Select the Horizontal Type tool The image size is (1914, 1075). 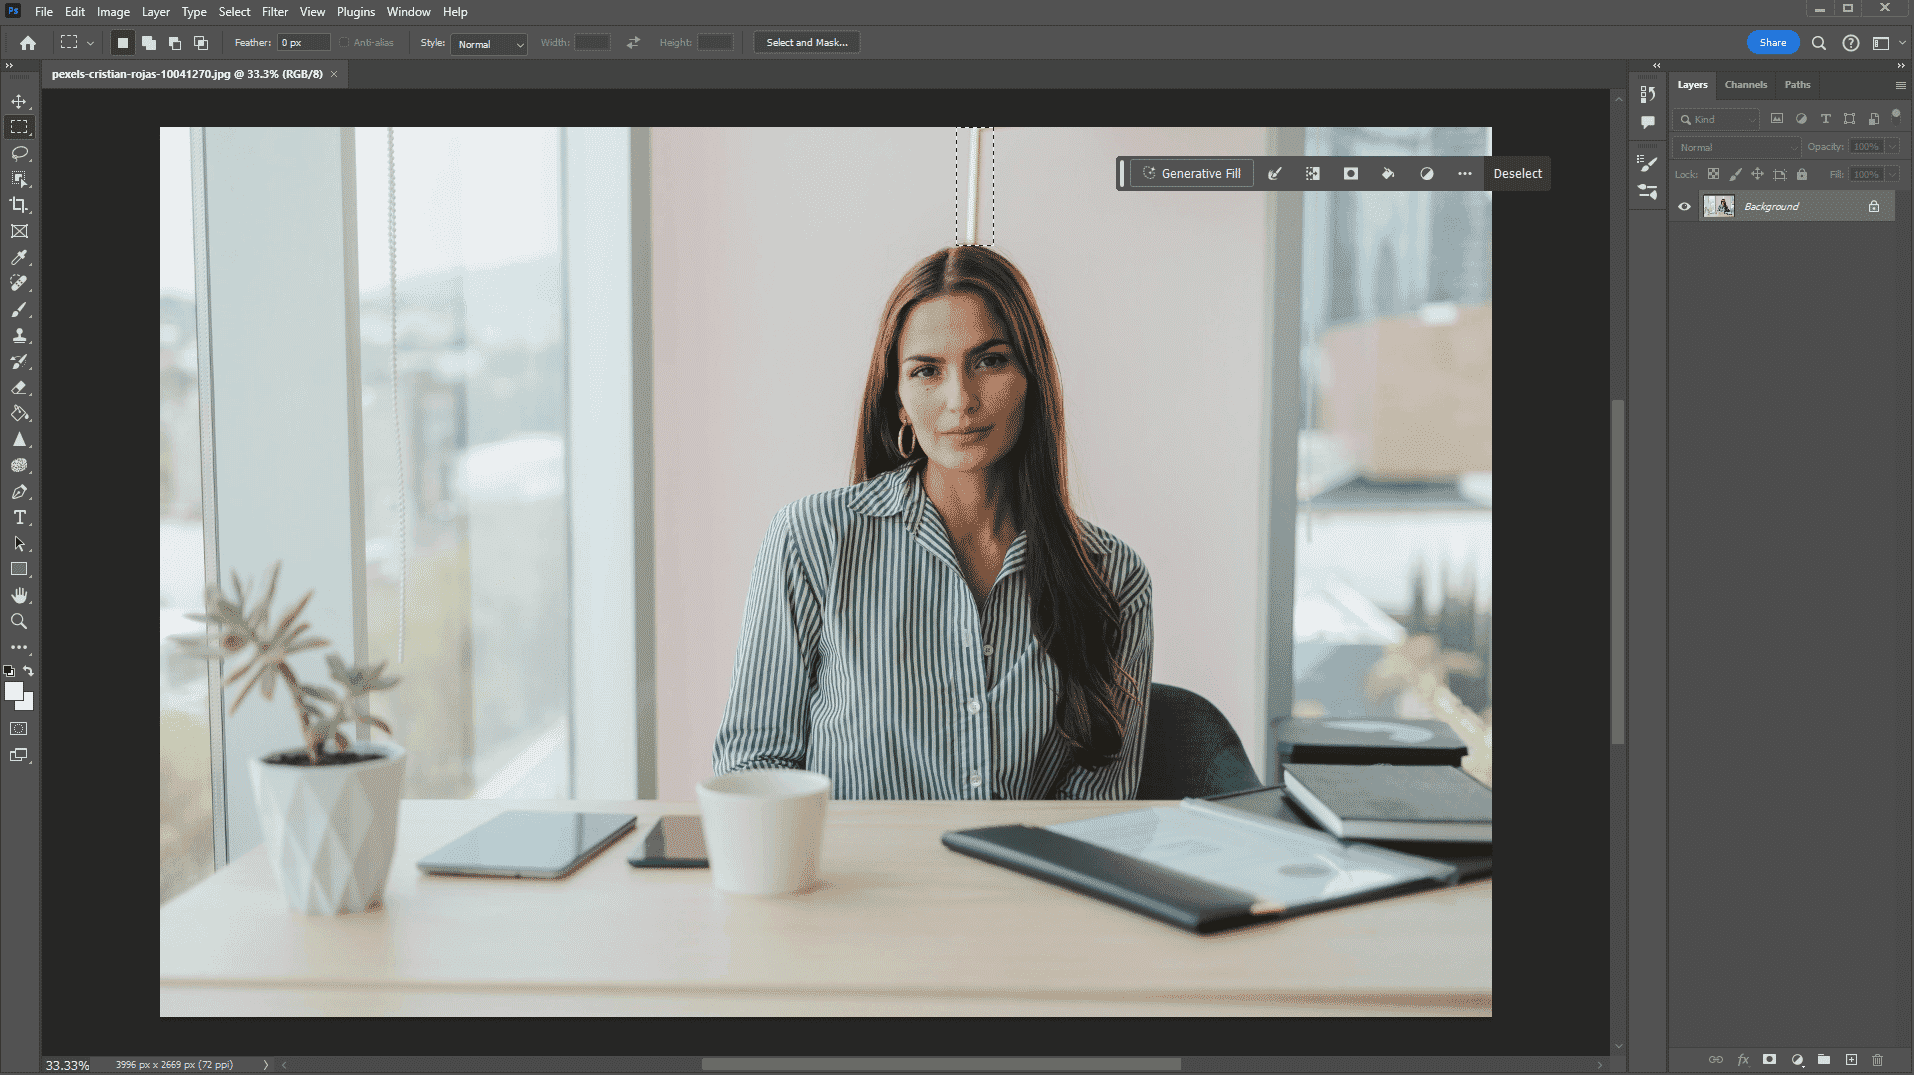pos(19,517)
